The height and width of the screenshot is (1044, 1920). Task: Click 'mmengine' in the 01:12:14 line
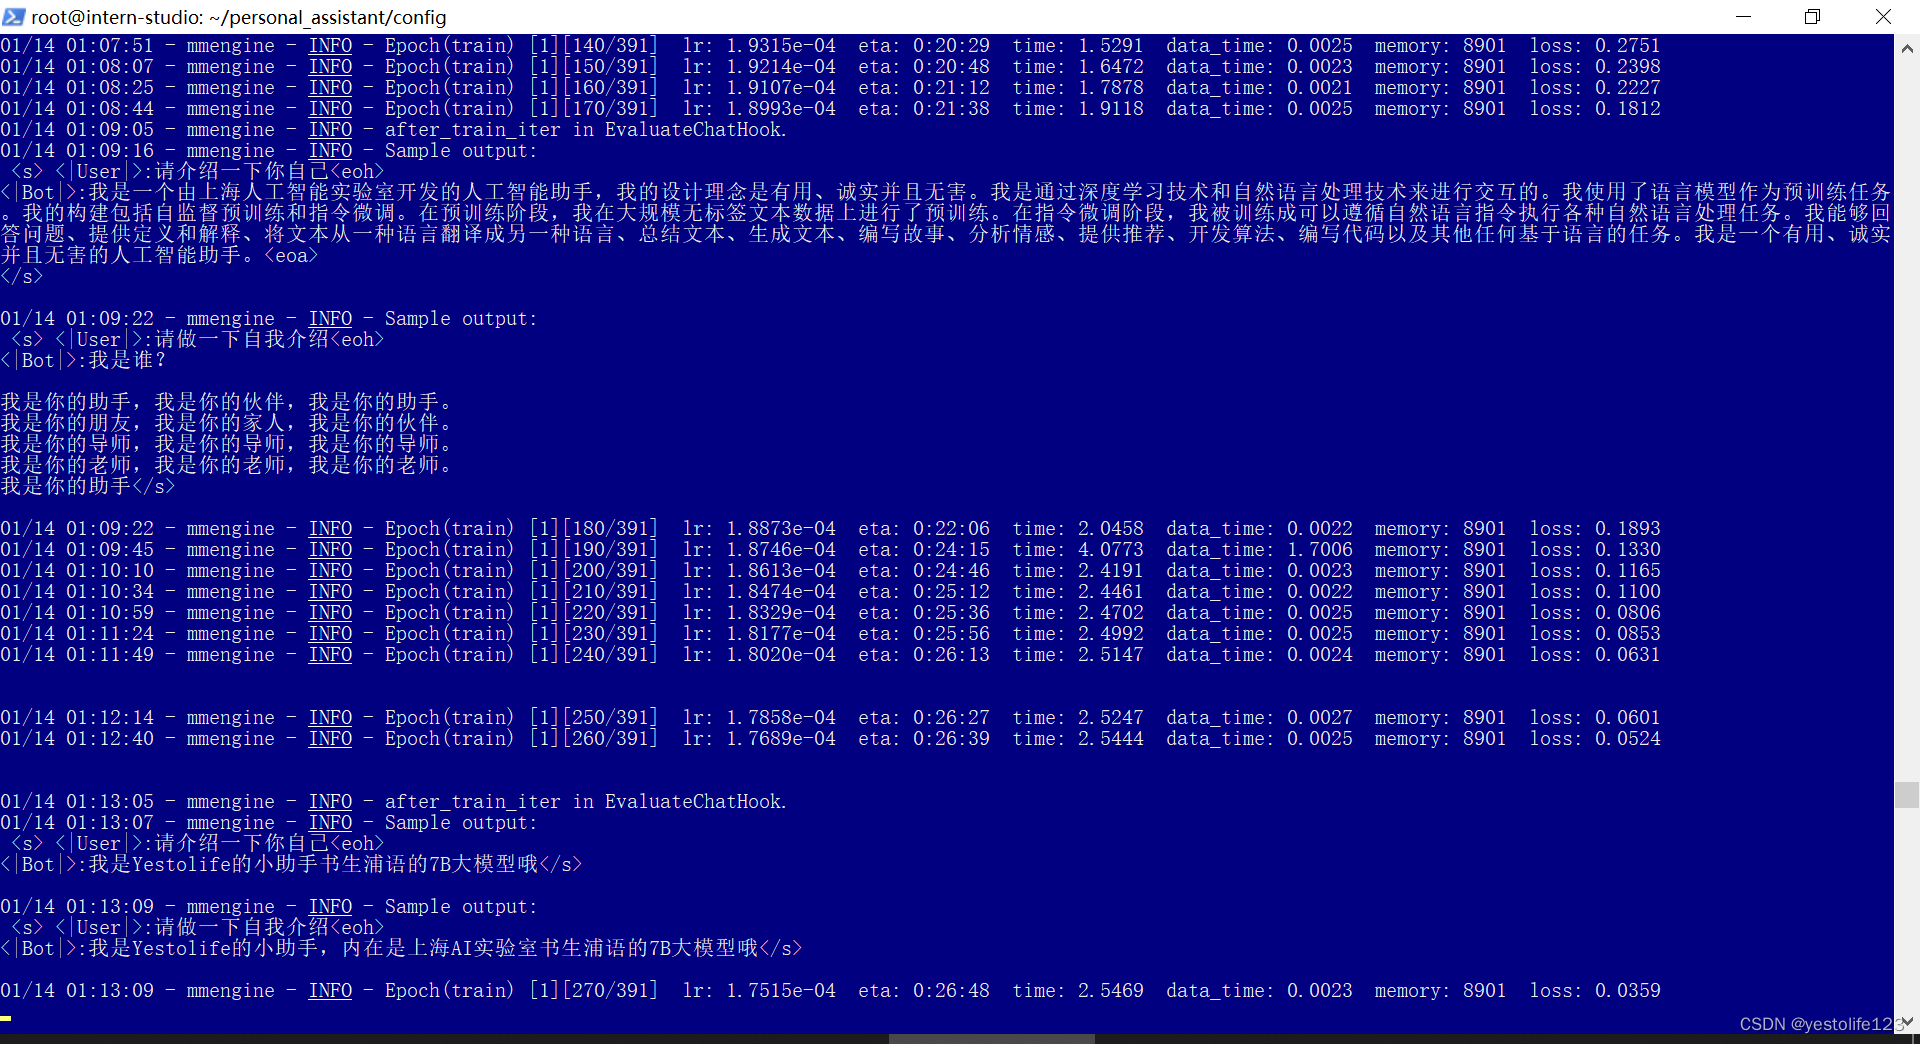pyautogui.click(x=230, y=718)
